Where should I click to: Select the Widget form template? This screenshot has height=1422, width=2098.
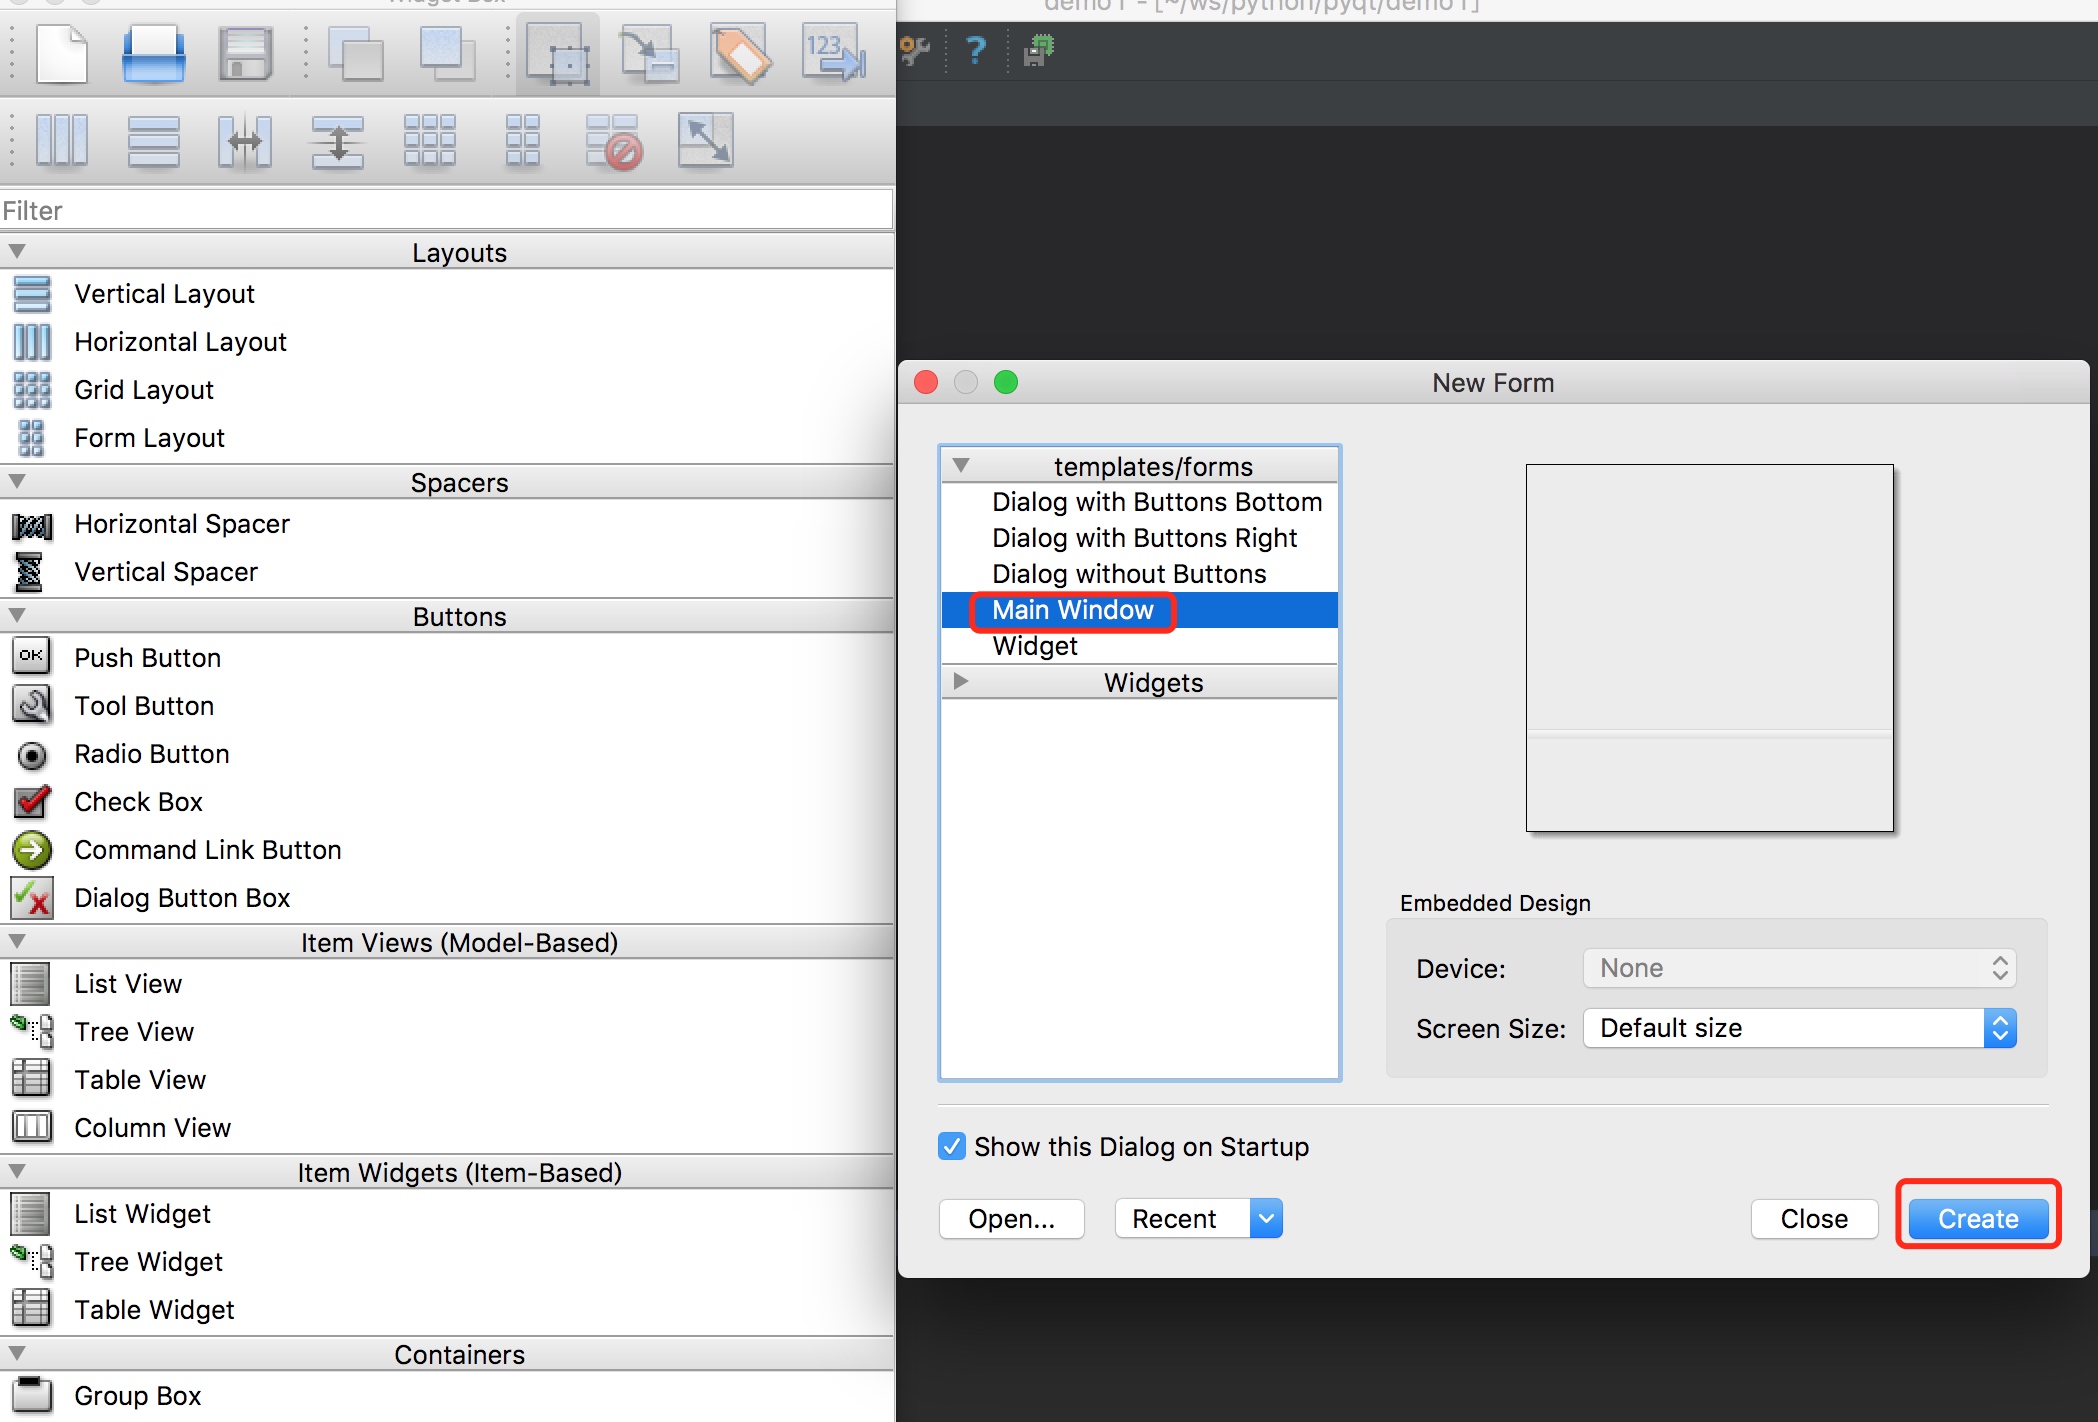1035,646
